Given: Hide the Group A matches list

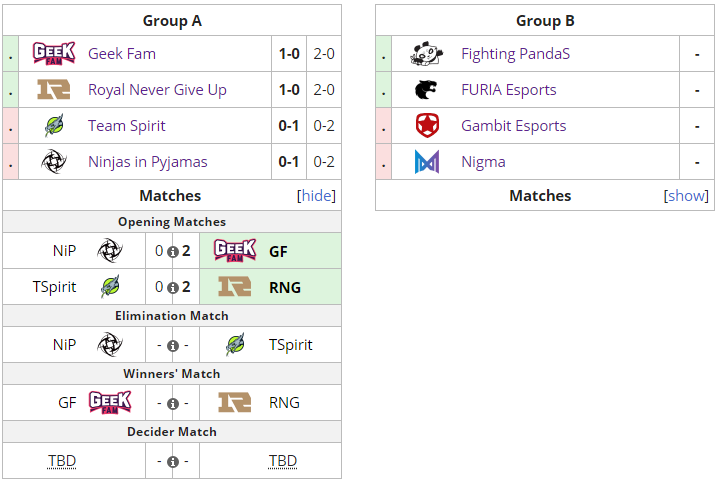Looking at the screenshot, I should [x=316, y=196].
